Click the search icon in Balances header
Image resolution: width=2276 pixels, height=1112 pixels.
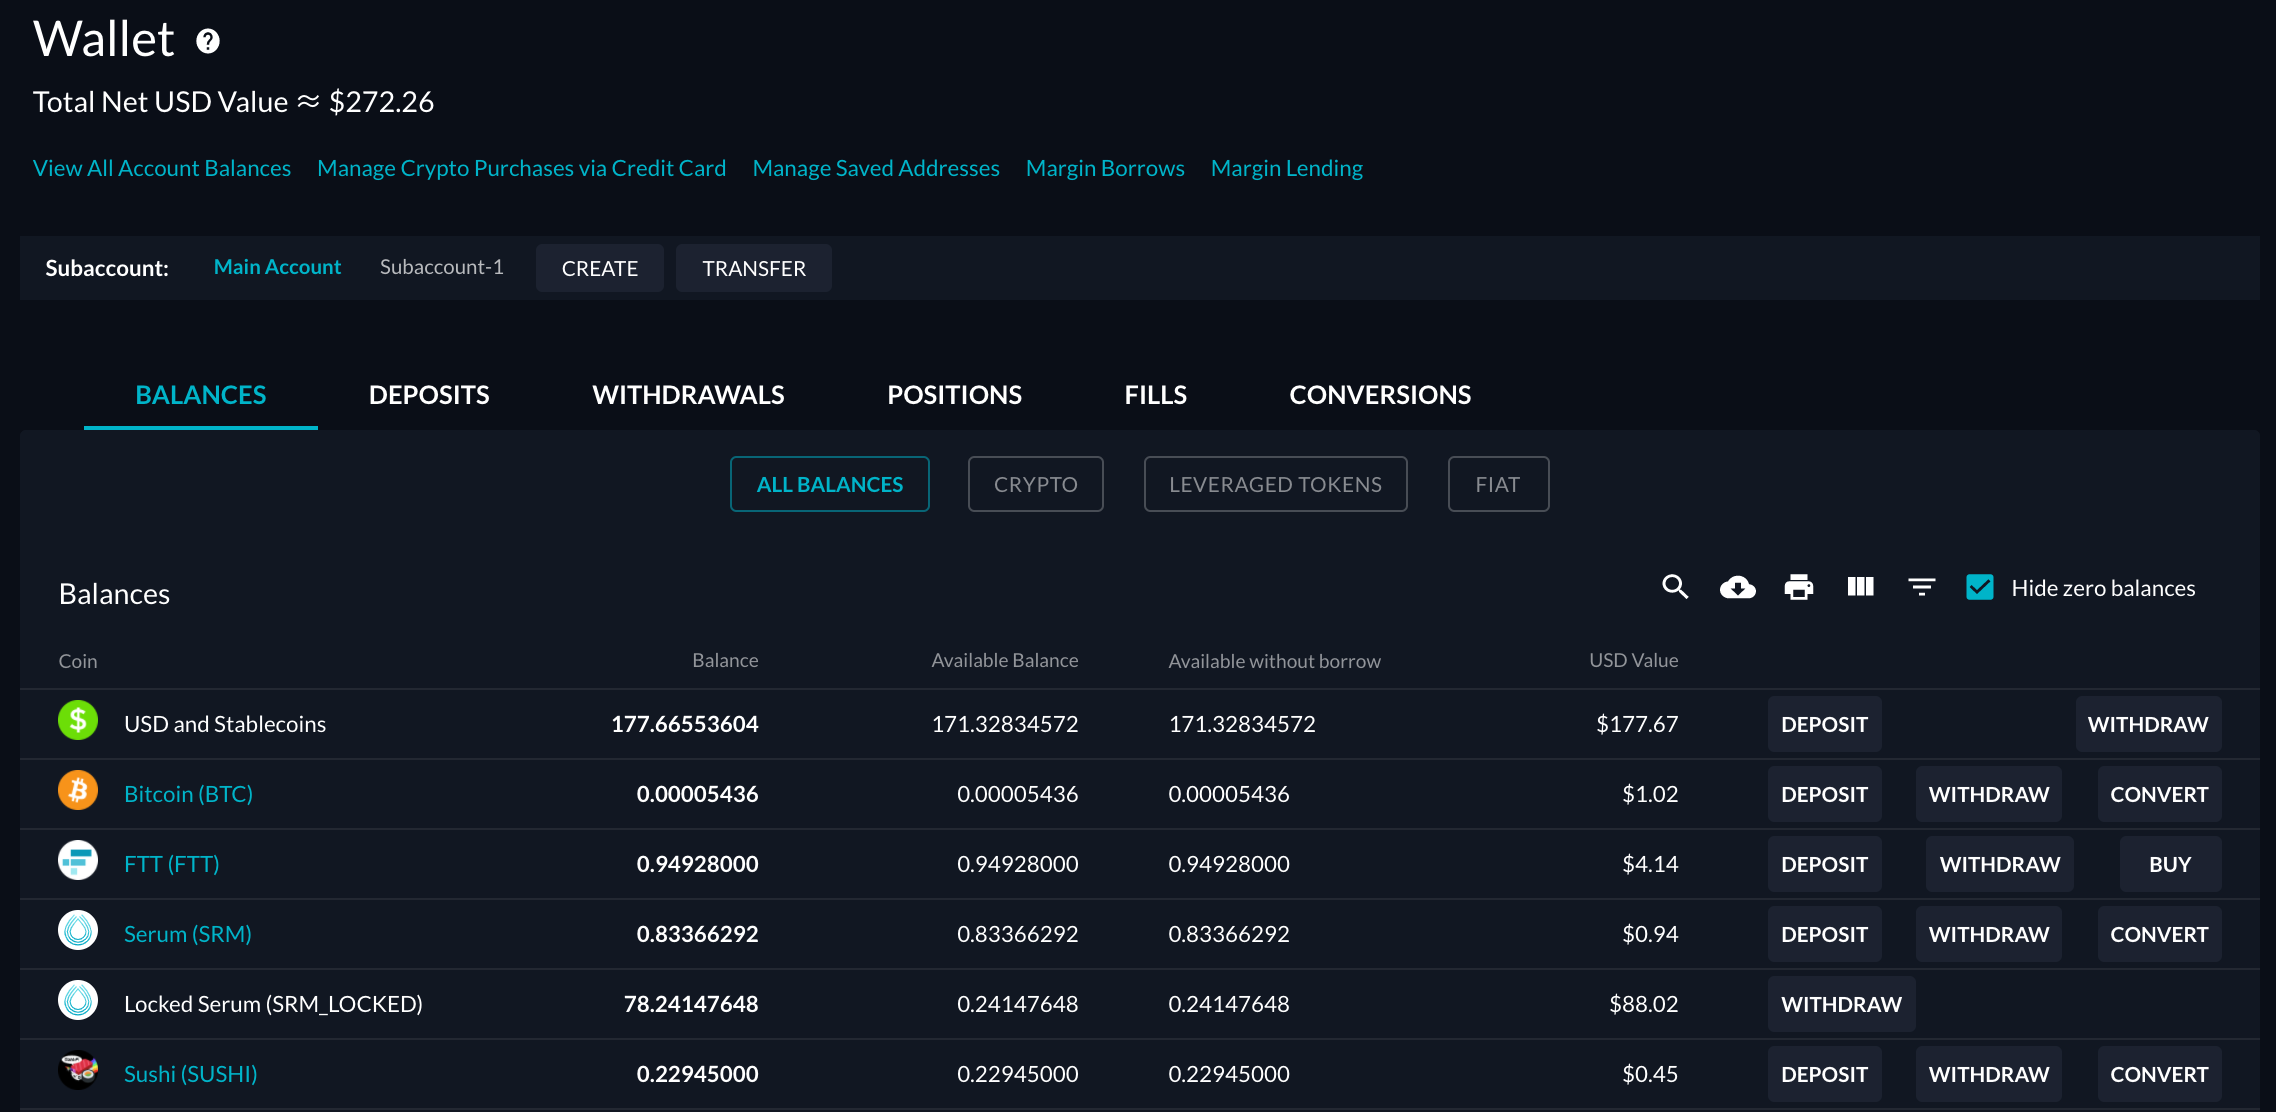tap(1675, 586)
